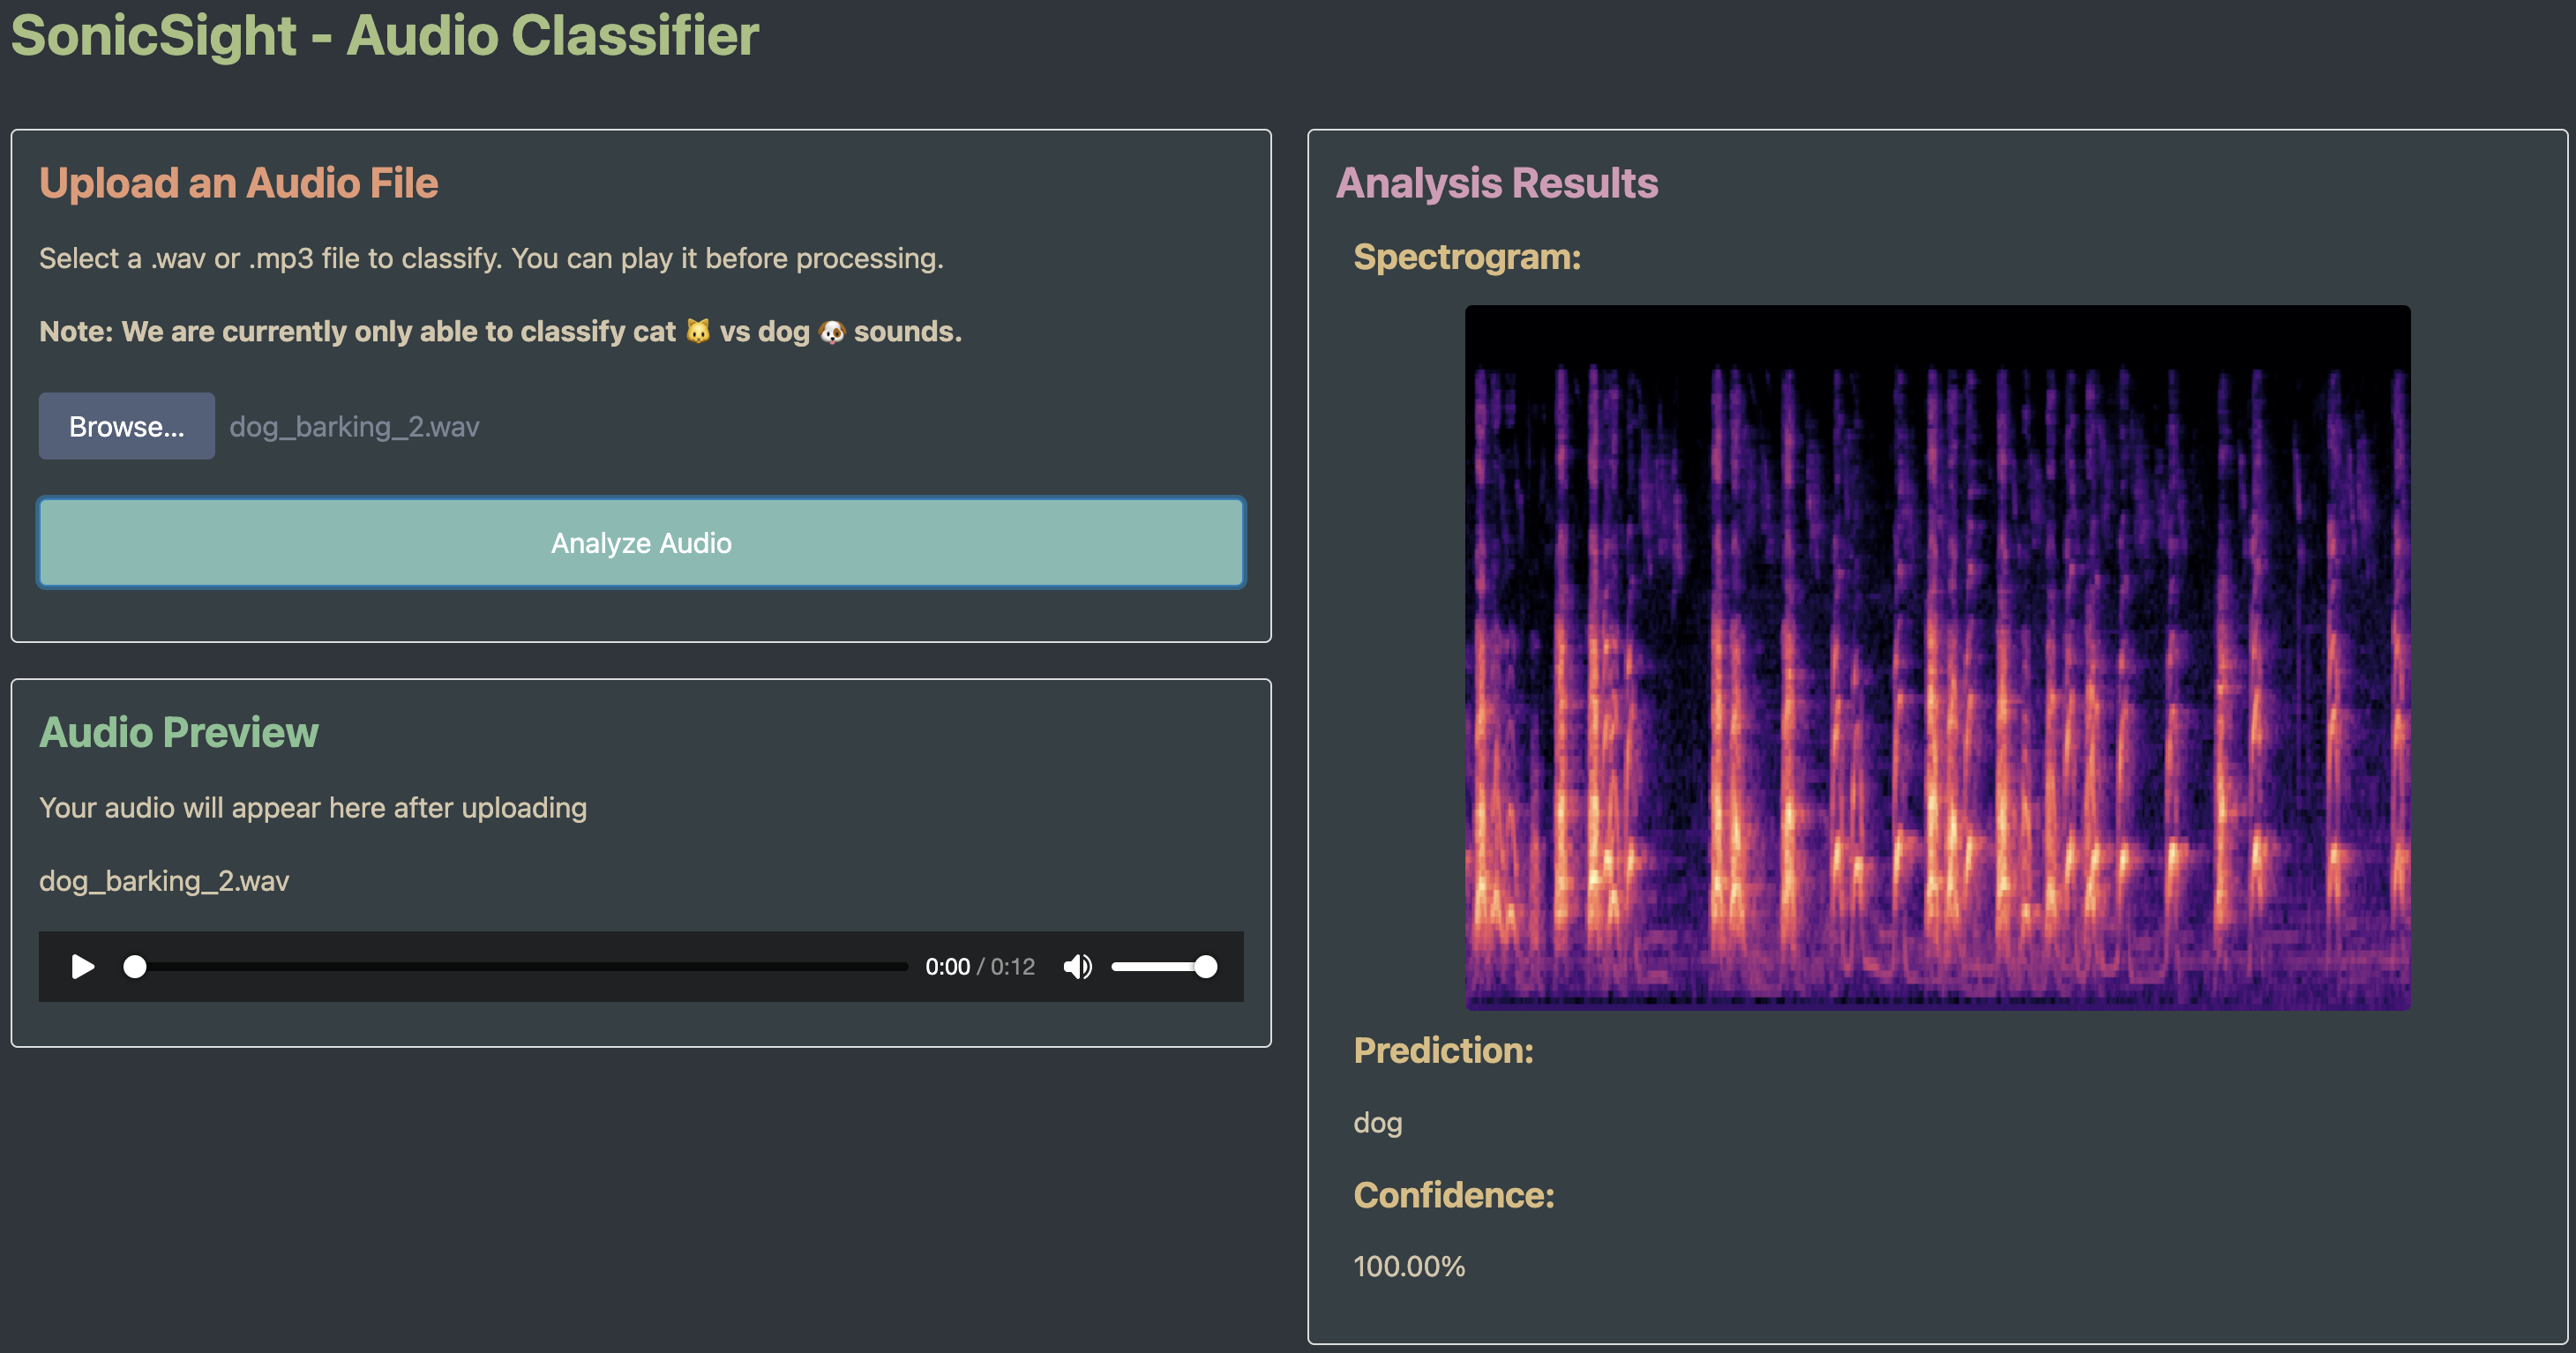This screenshot has height=1353, width=2576.
Task: Click the SonicSight - Audio Classifier title
Action: (x=384, y=36)
